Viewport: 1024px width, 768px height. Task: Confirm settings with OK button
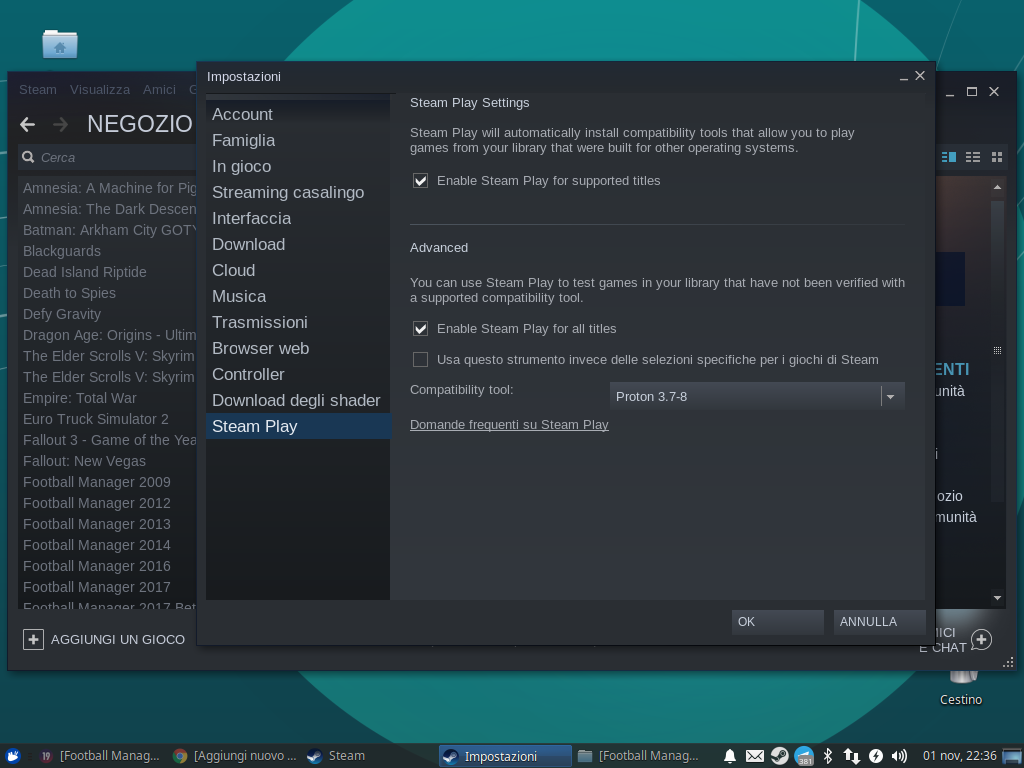pos(777,622)
